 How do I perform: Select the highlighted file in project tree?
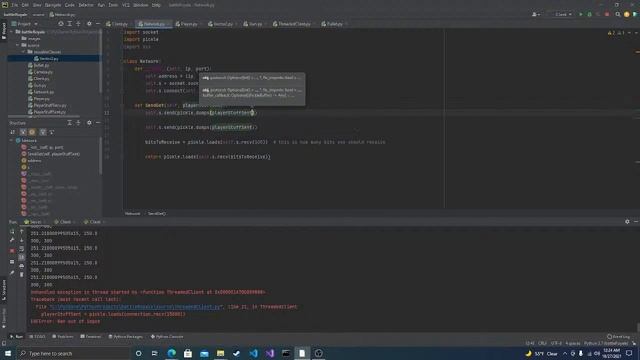click(54, 59)
